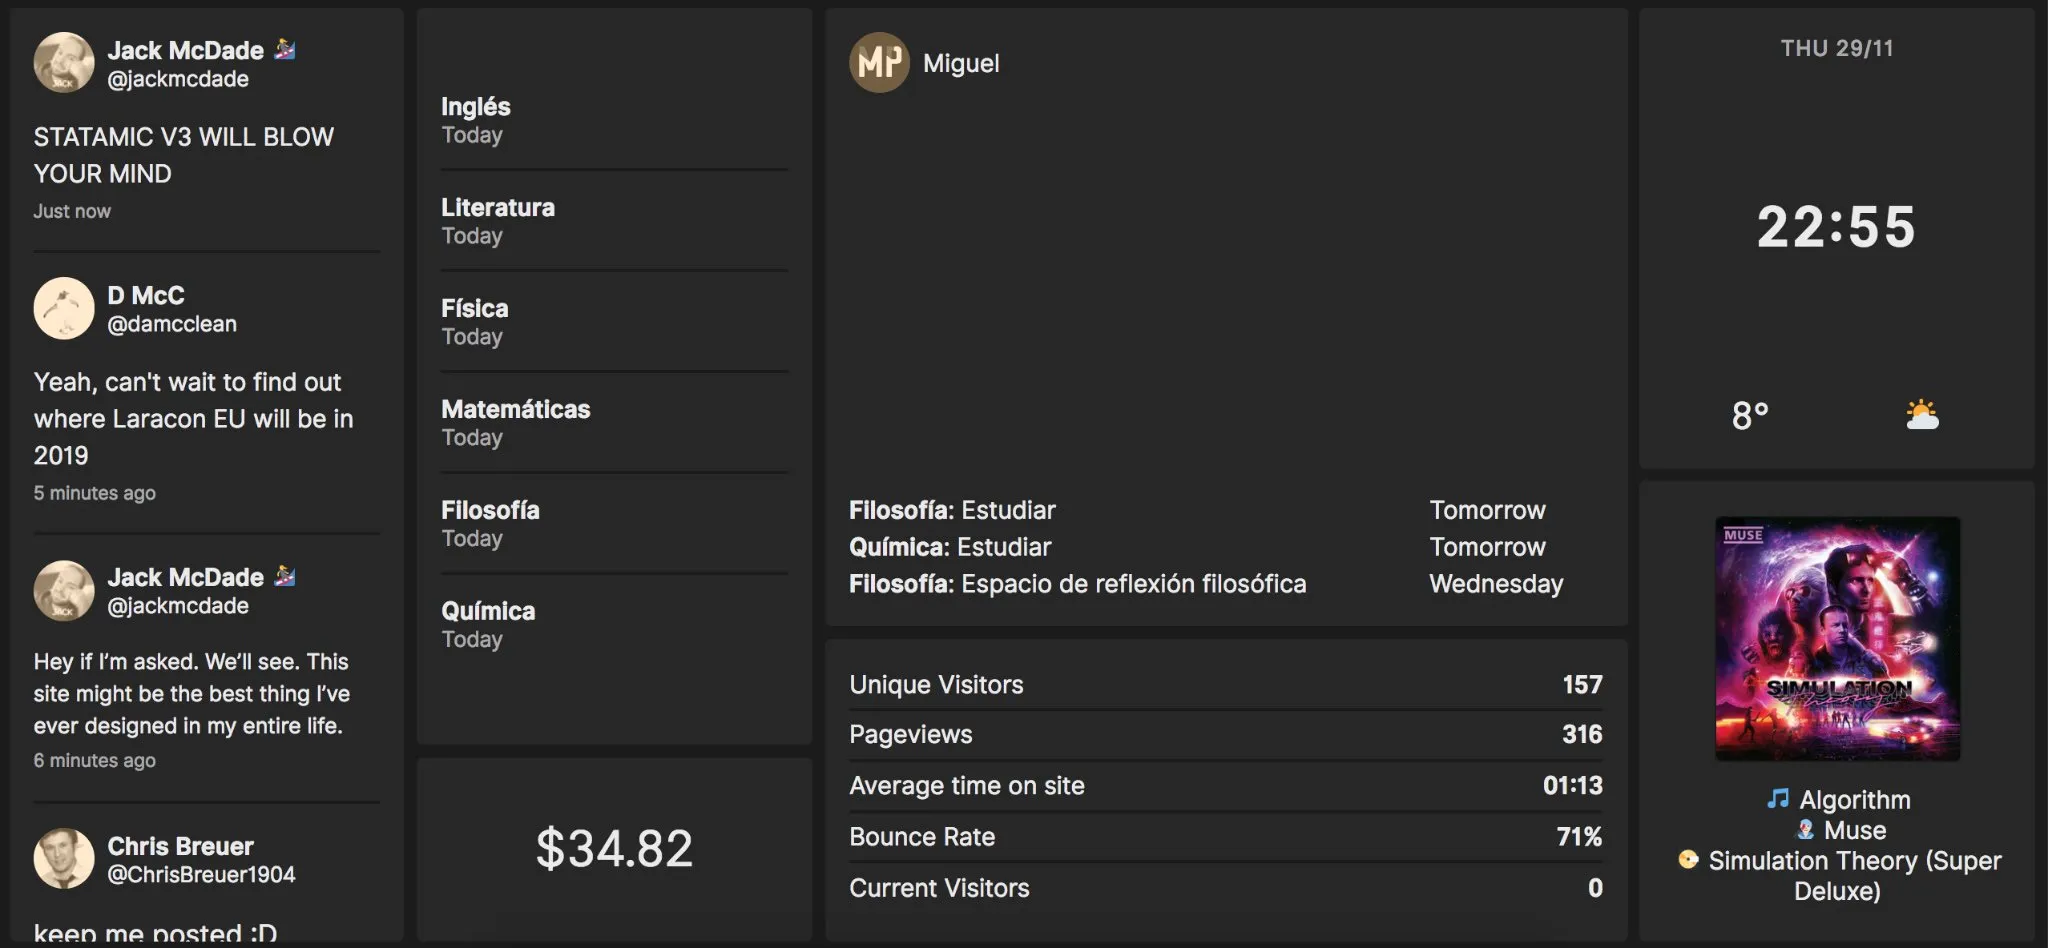Select the Unique Visitors statistic row
Screen dimensions: 2048x948
click(1225, 685)
